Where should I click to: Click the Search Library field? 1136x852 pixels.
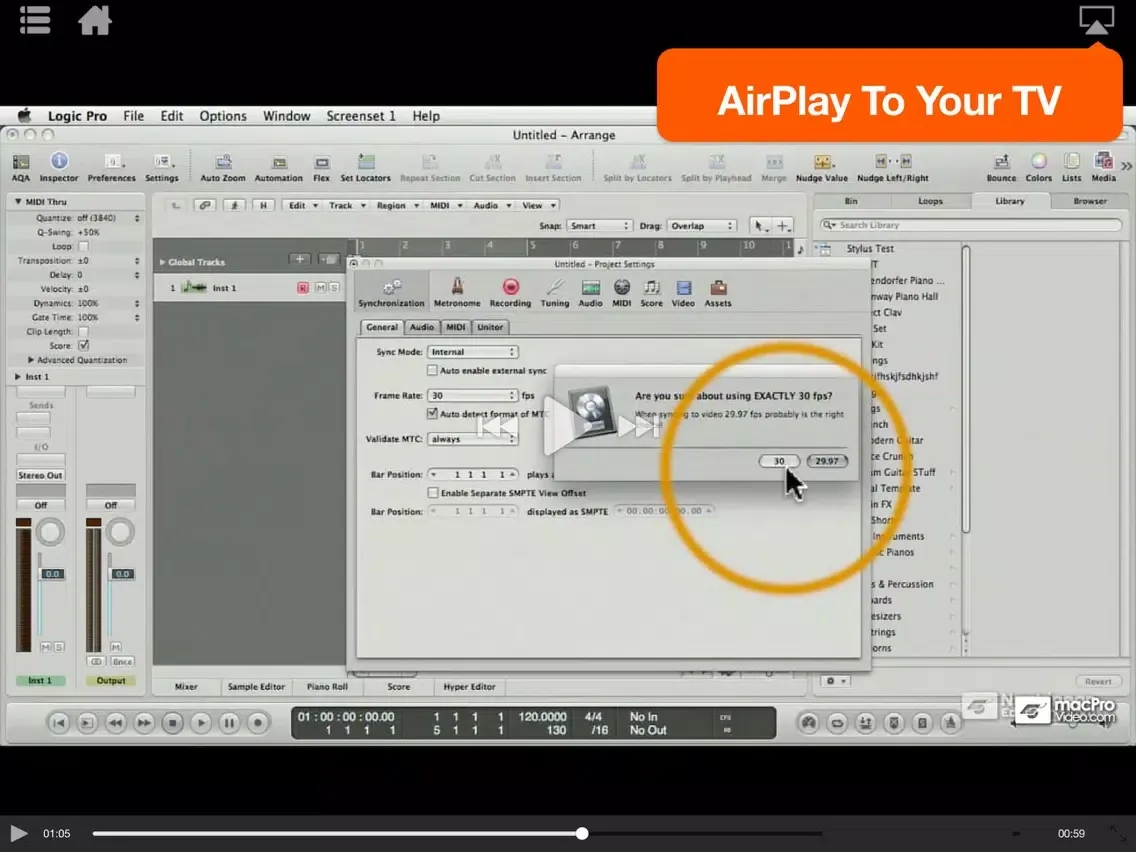tap(971, 225)
